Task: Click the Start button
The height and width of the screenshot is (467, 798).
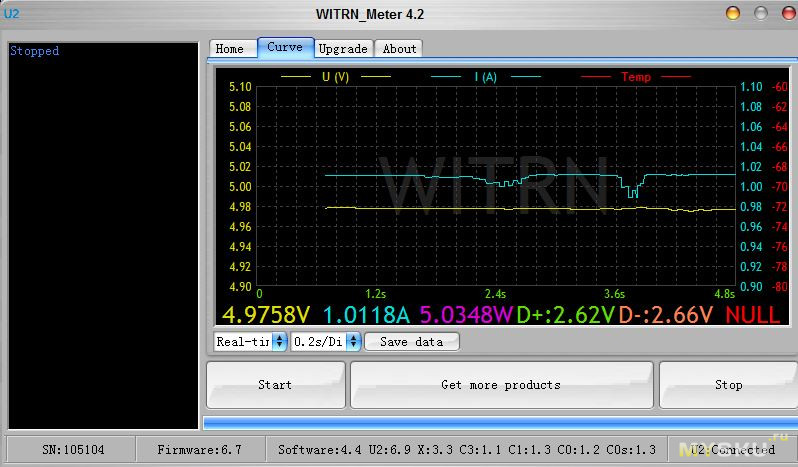Action: click(275, 385)
